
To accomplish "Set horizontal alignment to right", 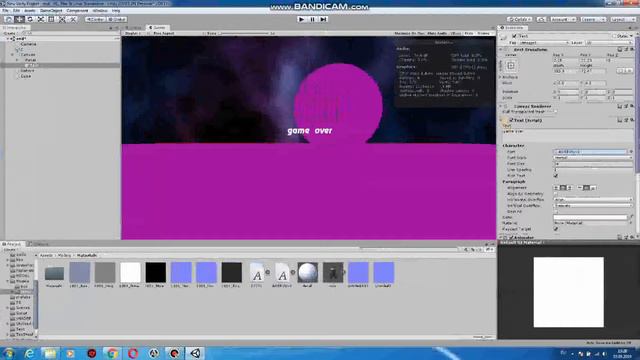I will pyautogui.click(x=569, y=188).
